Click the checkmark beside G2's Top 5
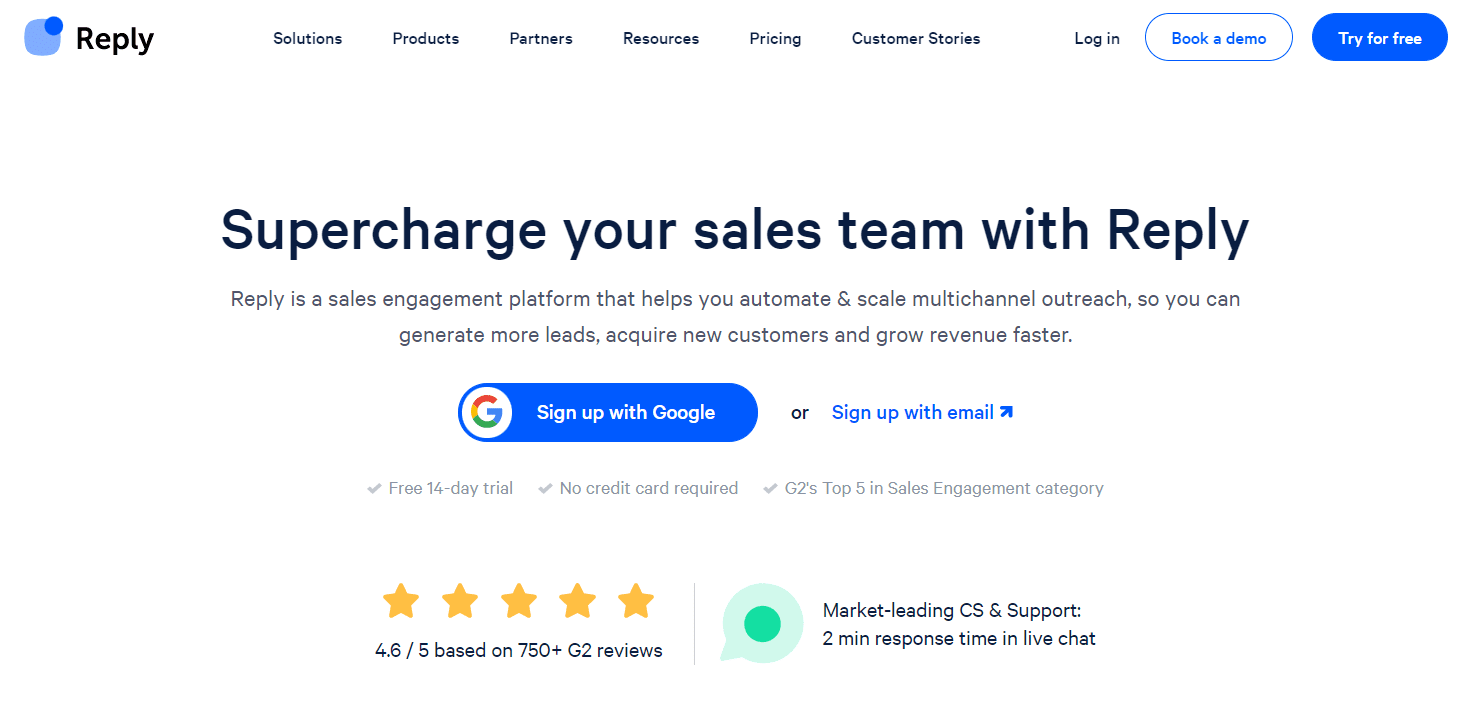This screenshot has width=1457, height=703. point(770,488)
